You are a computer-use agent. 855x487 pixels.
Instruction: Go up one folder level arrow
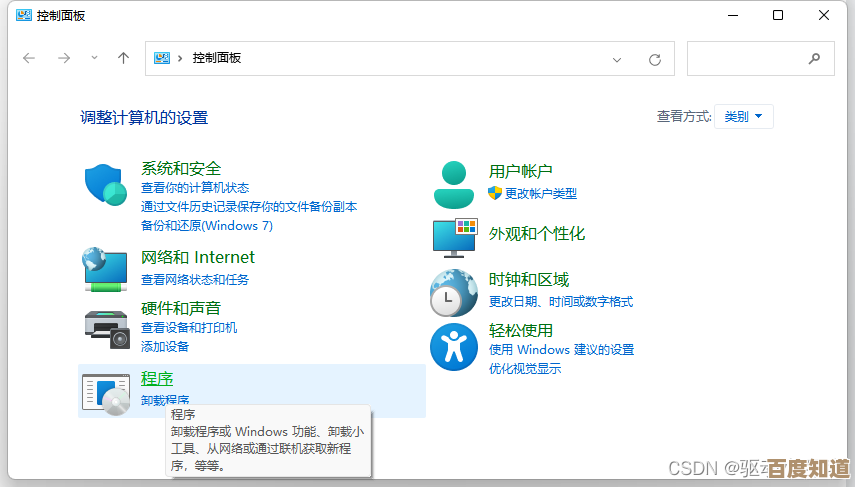123,58
